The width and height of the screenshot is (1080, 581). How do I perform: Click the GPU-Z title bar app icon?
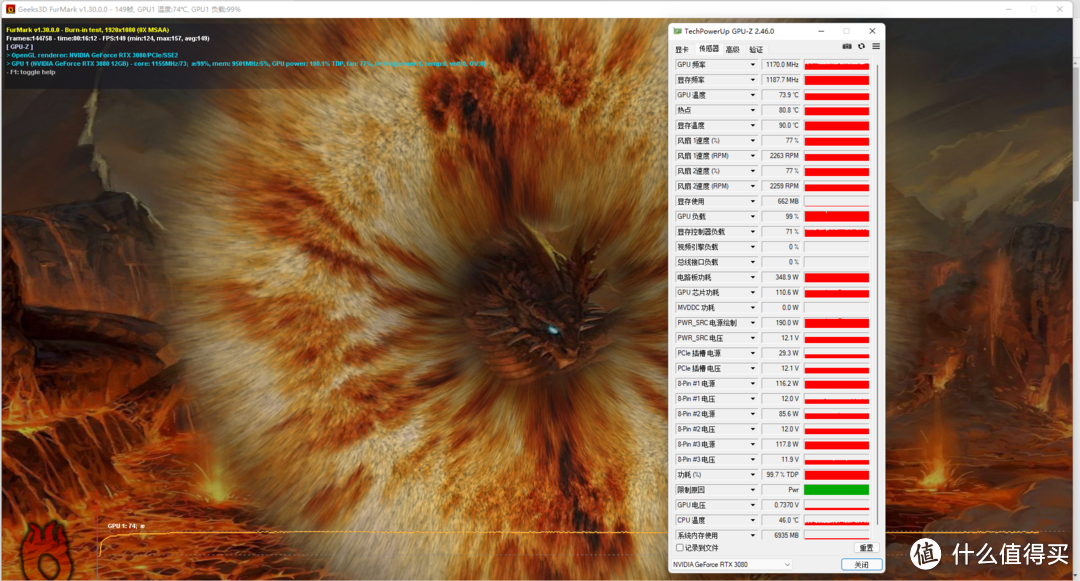coord(678,31)
